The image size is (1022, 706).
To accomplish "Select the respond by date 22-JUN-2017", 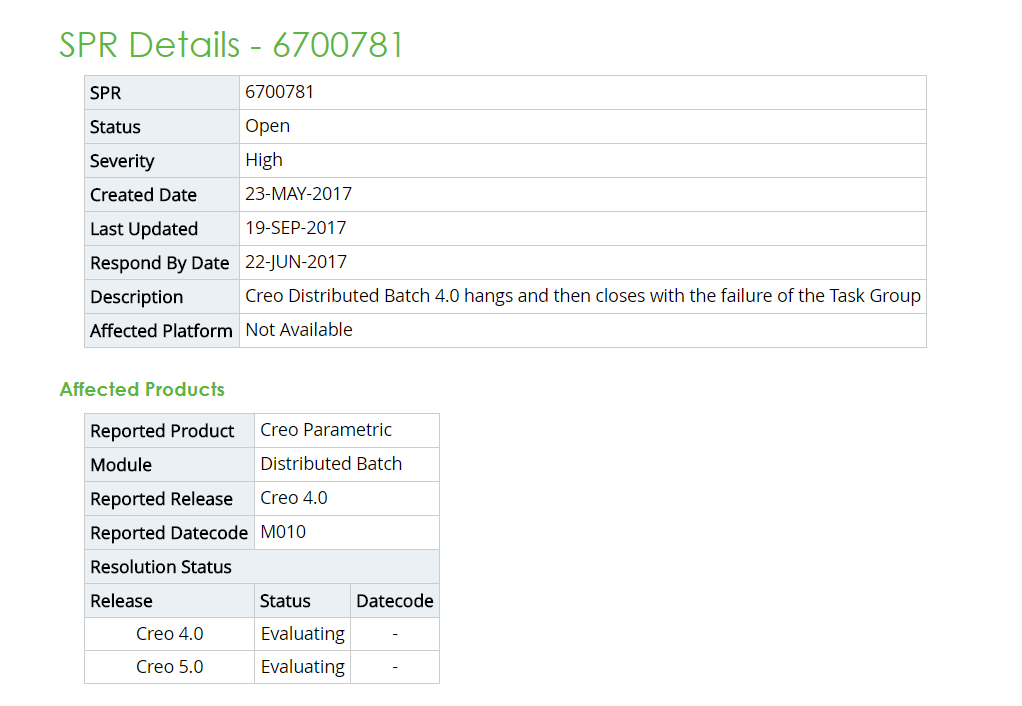I will [x=296, y=262].
